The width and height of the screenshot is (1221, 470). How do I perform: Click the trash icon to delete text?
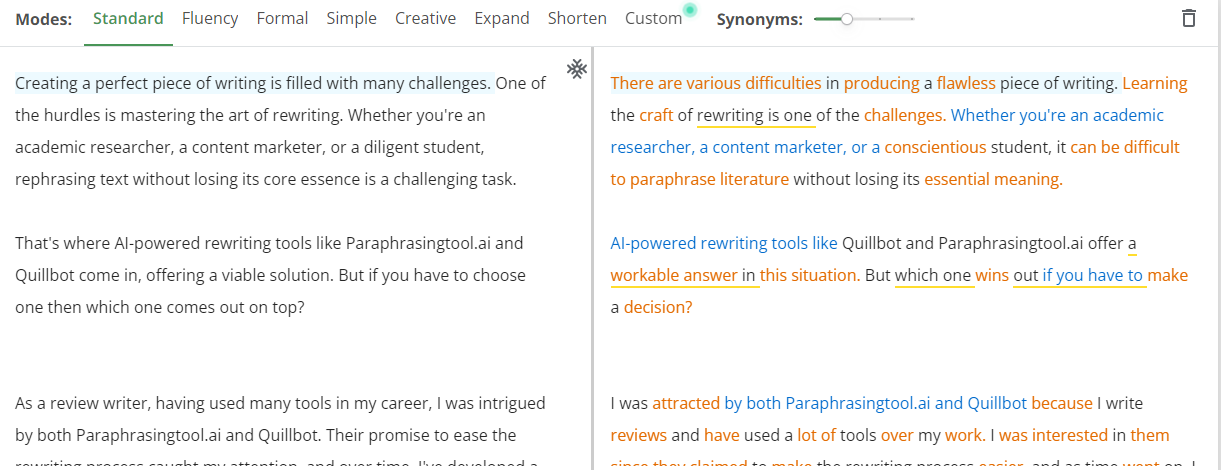click(1188, 18)
